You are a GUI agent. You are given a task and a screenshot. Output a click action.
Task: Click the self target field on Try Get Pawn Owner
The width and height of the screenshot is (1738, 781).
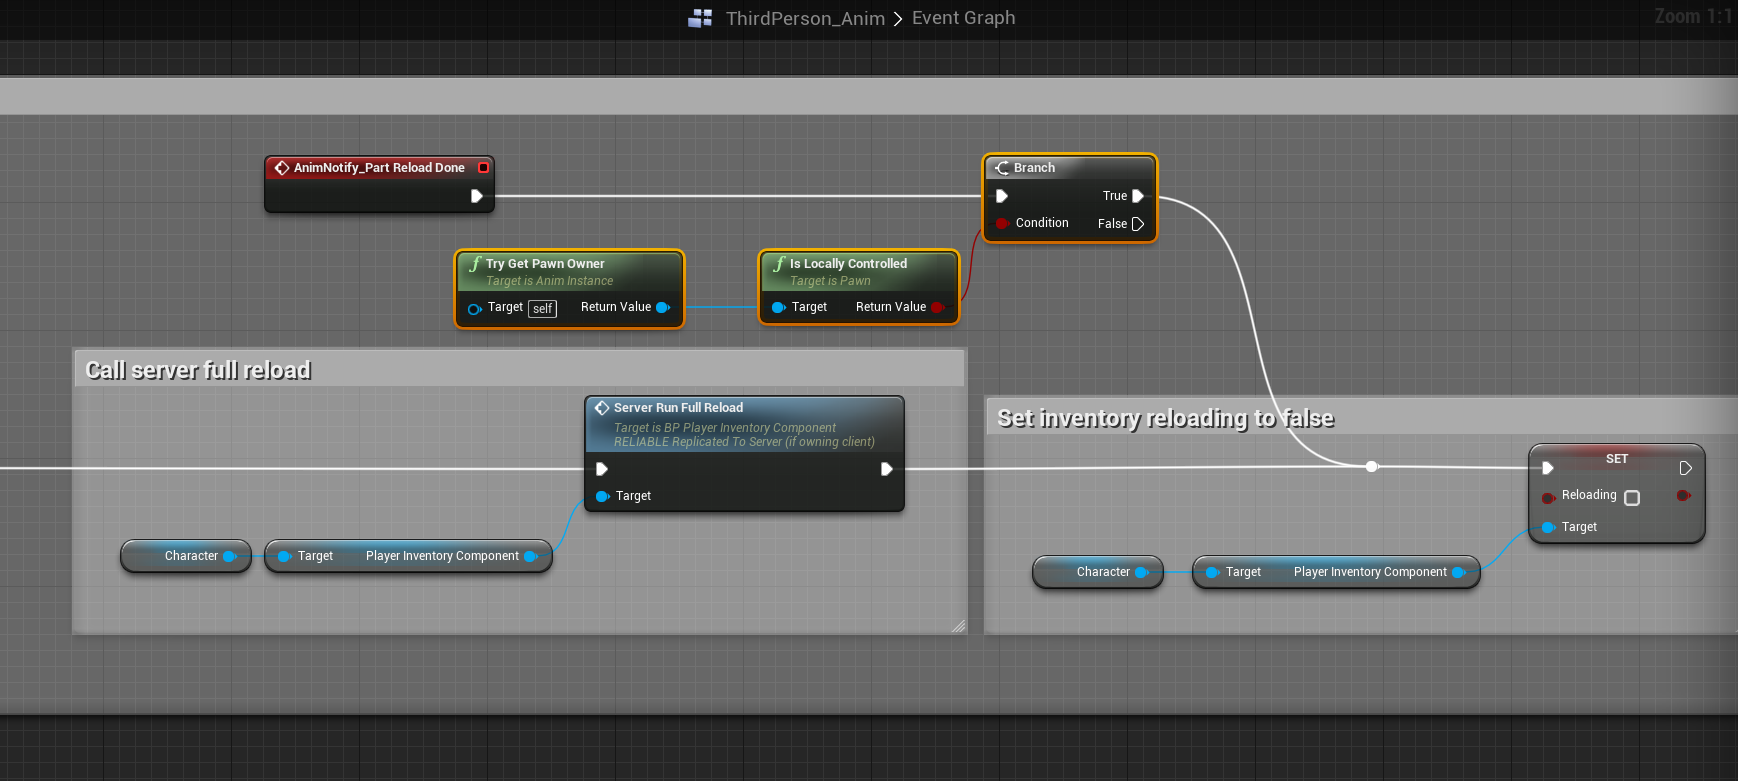[542, 309]
